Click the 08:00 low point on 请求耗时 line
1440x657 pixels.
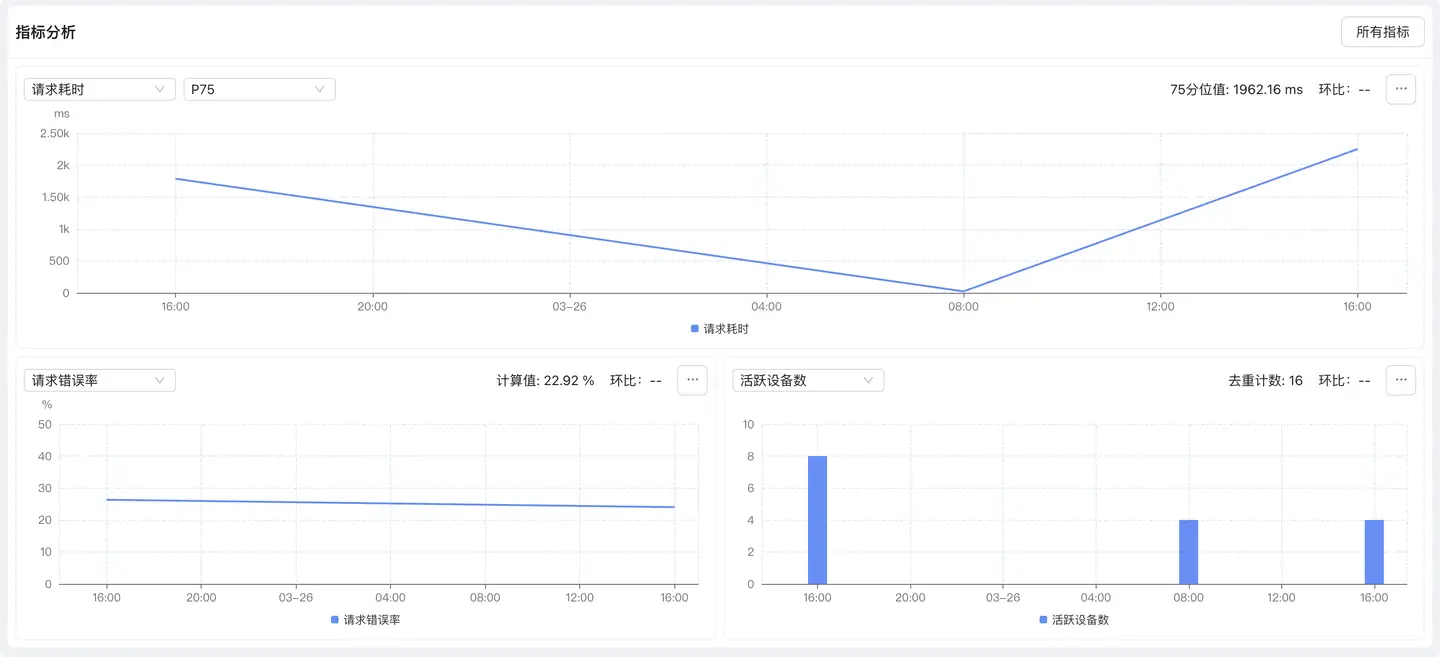(x=963, y=291)
